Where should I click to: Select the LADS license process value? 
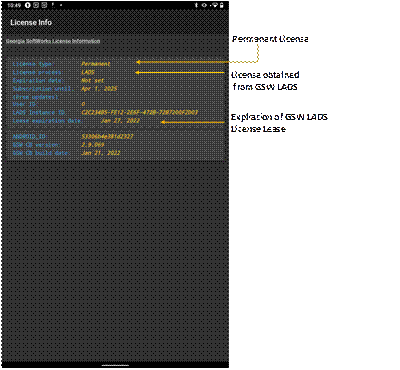tap(88, 72)
